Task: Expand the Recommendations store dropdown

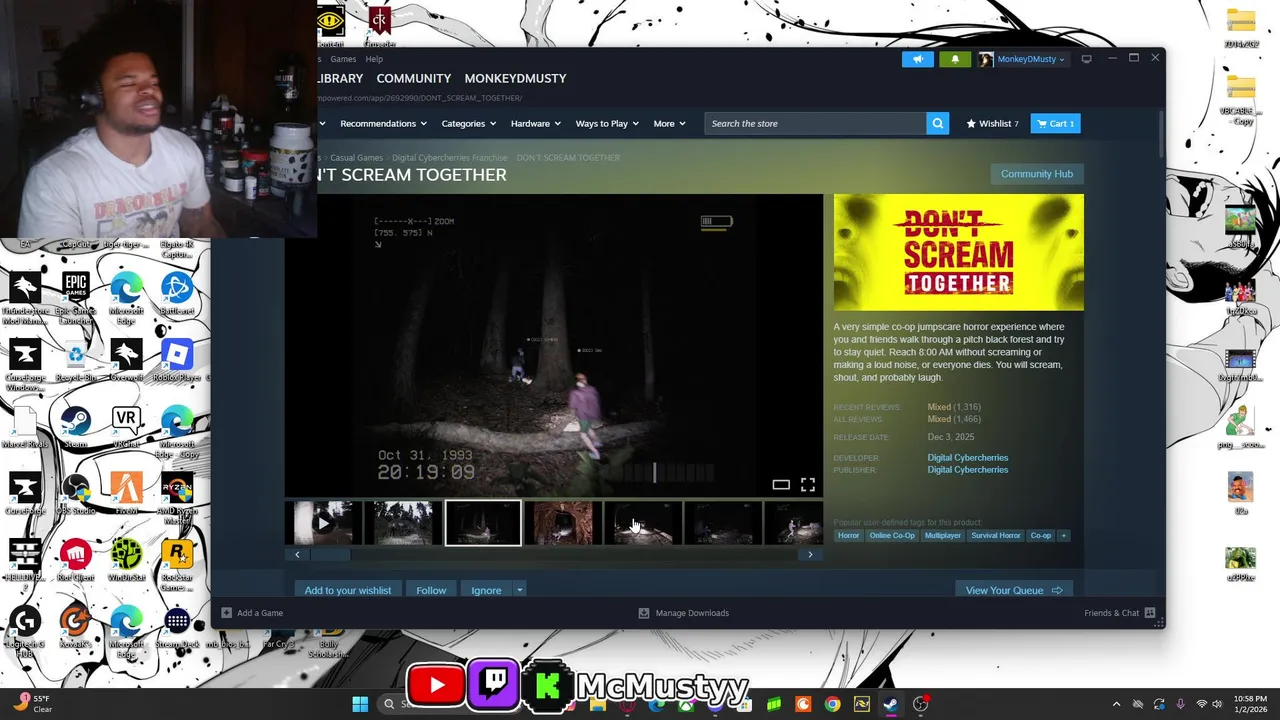Action: 383,123
